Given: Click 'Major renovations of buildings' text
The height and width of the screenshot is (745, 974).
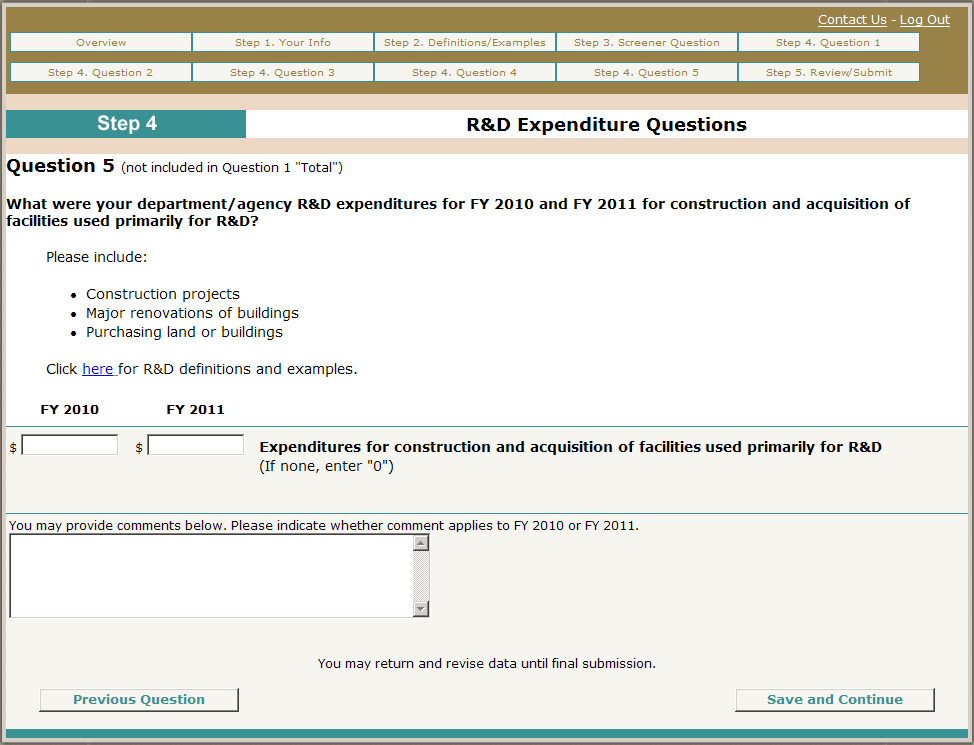Looking at the screenshot, I should pos(192,313).
